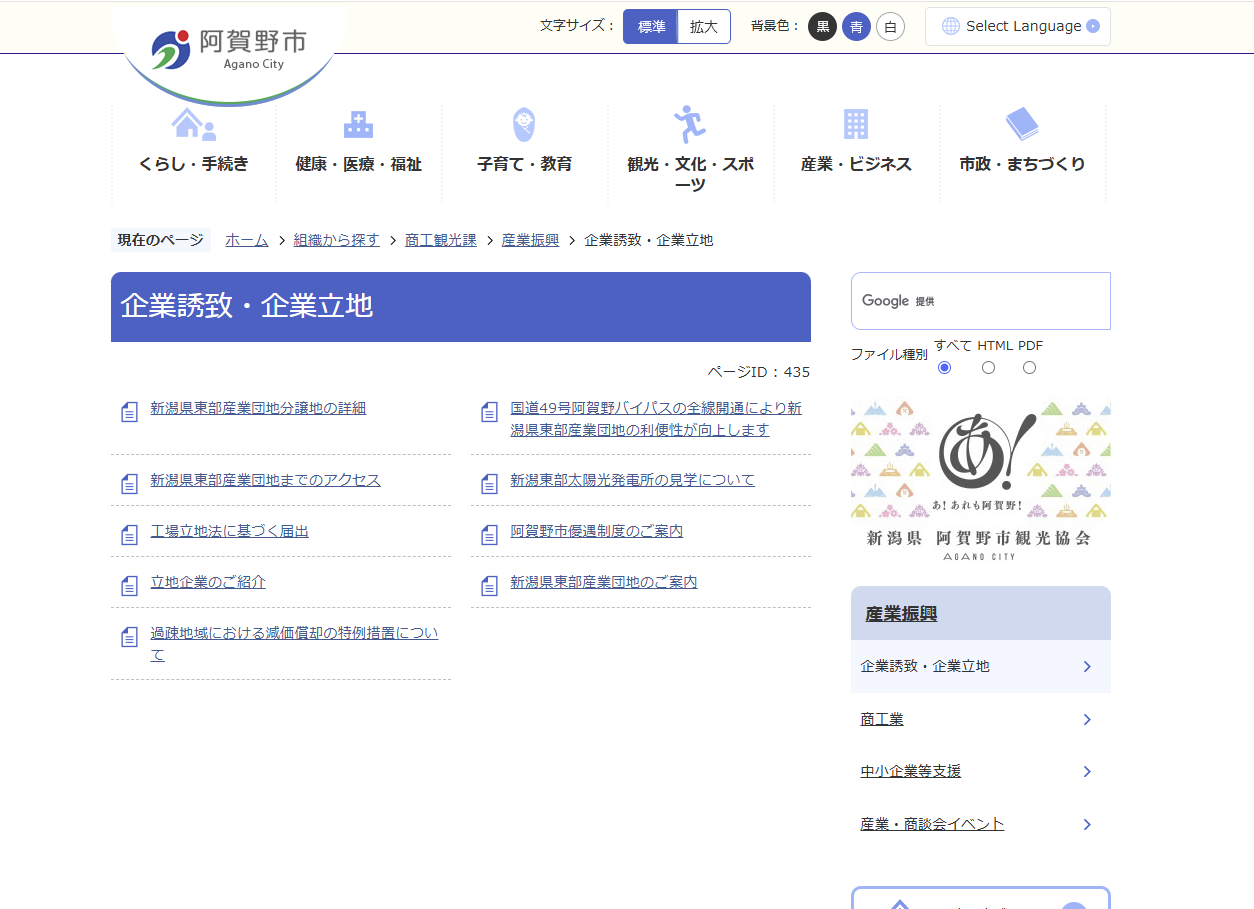This screenshot has width=1254, height=909.
Task: Click the Google search input field
Action: 981,301
